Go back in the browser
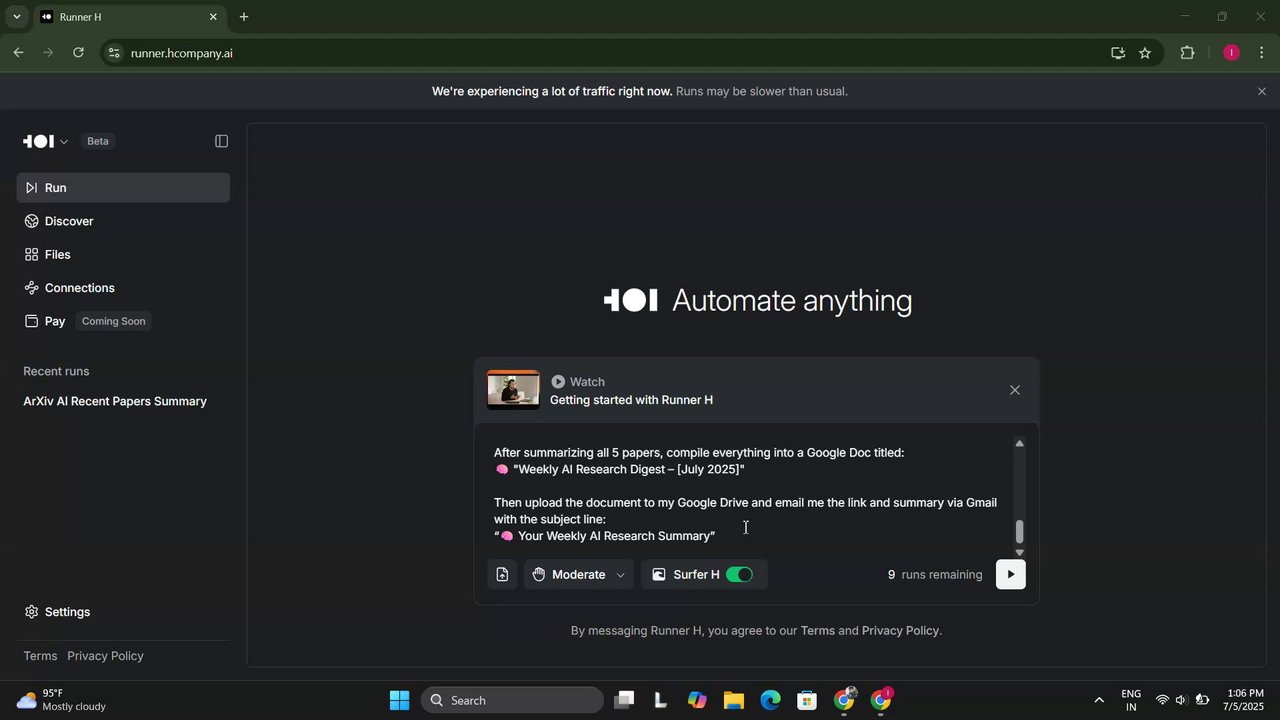 [x=18, y=53]
